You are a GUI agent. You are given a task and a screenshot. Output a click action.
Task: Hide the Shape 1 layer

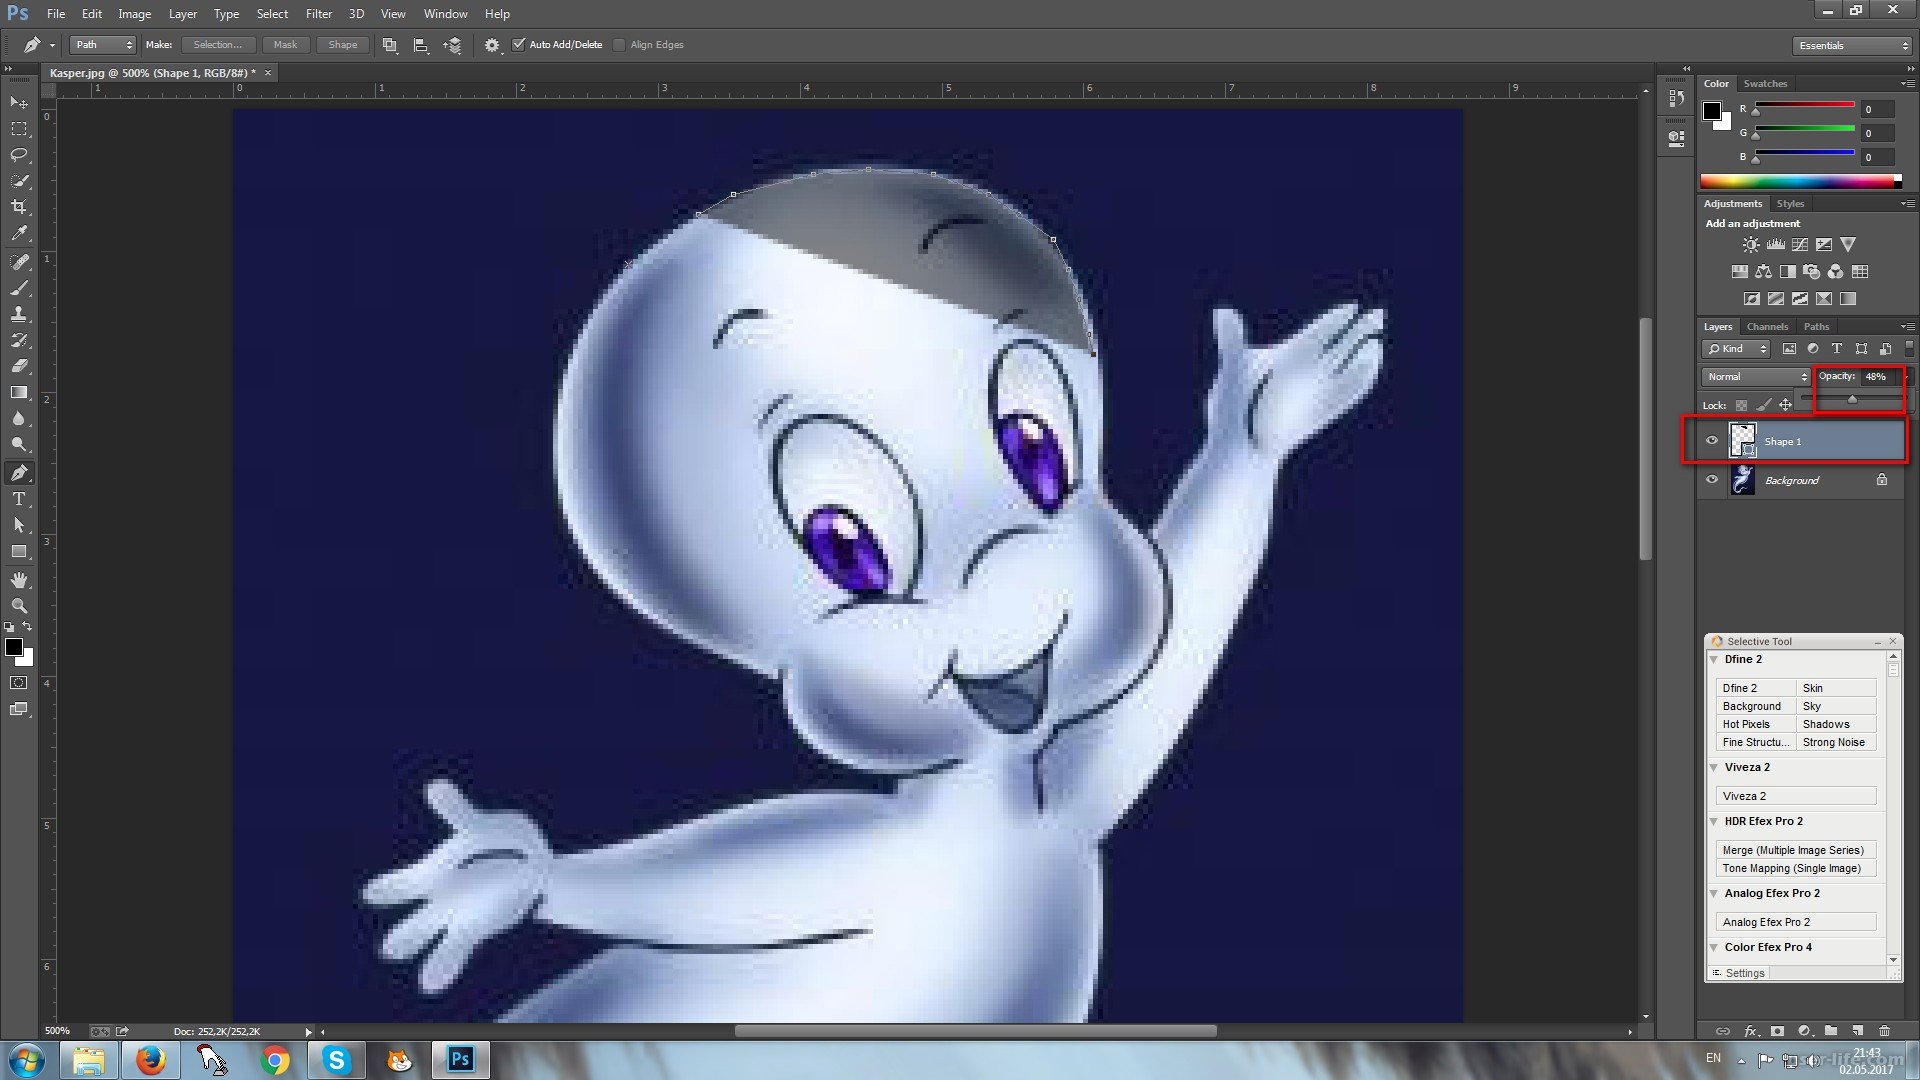tap(1711, 441)
